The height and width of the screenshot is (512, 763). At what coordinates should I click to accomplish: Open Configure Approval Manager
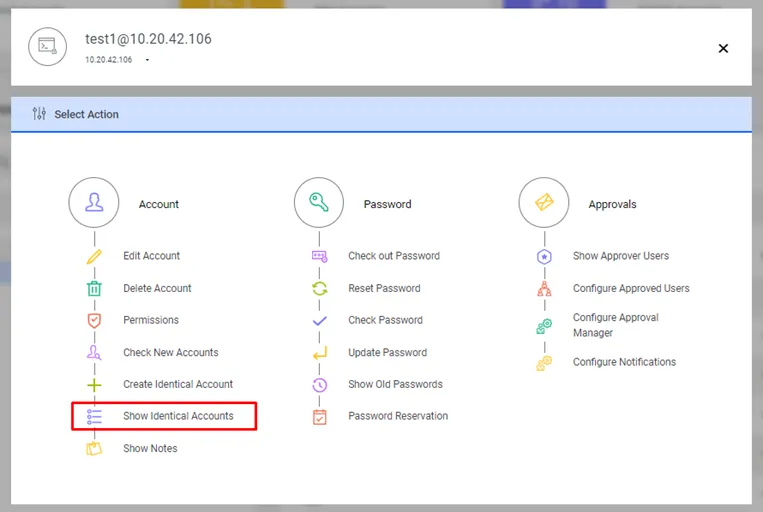616,325
